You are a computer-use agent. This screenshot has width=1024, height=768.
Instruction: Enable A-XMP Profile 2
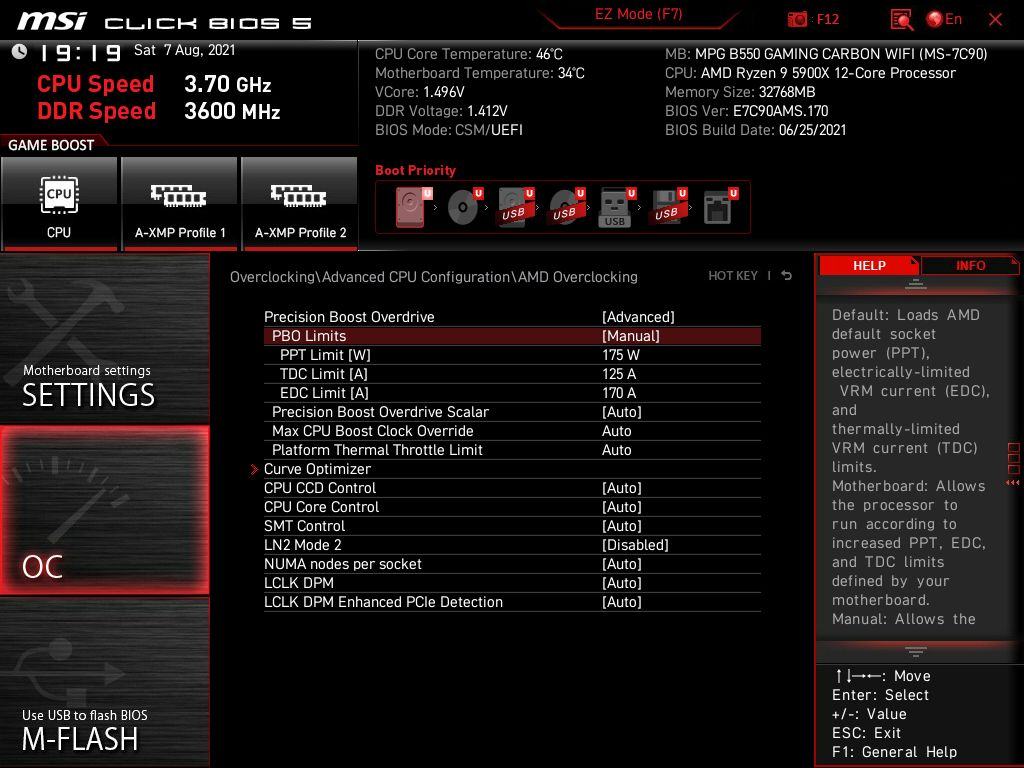pyautogui.click(x=300, y=204)
